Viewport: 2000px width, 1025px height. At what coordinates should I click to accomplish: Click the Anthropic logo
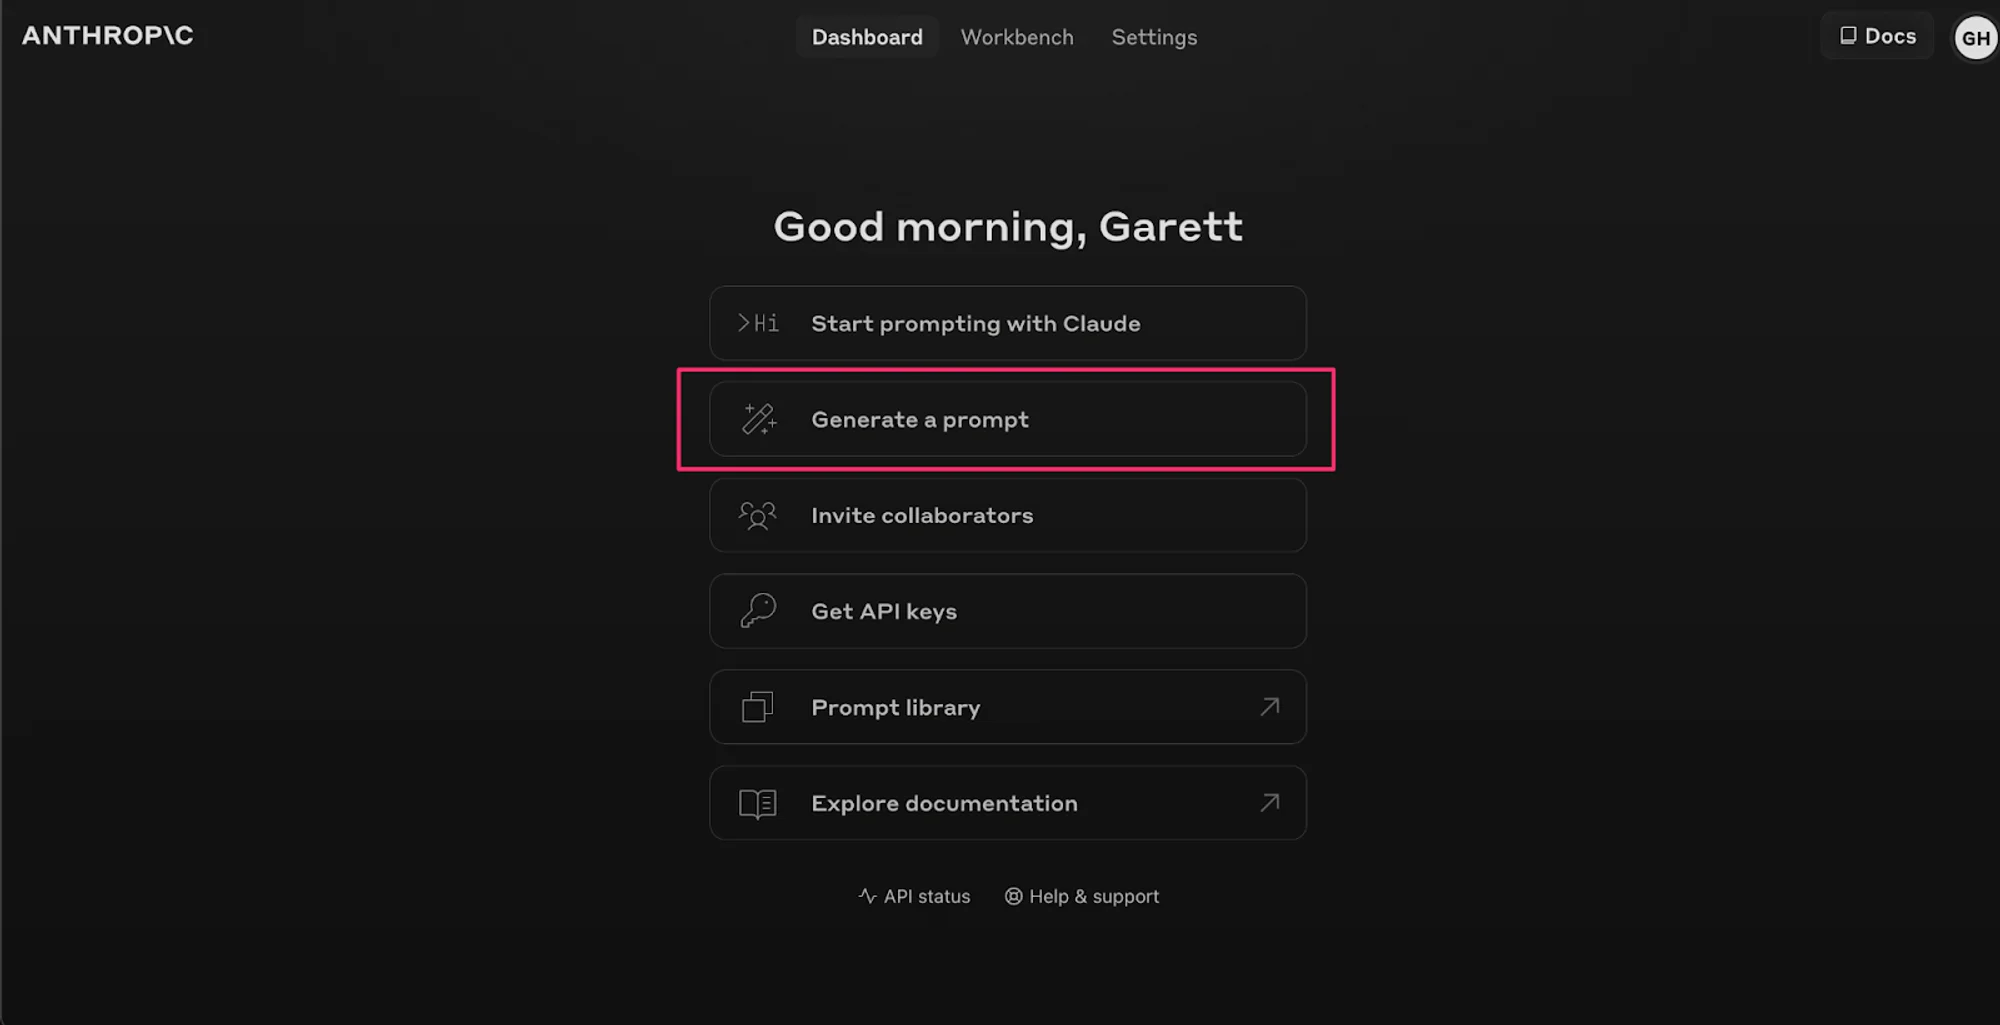click(x=108, y=35)
